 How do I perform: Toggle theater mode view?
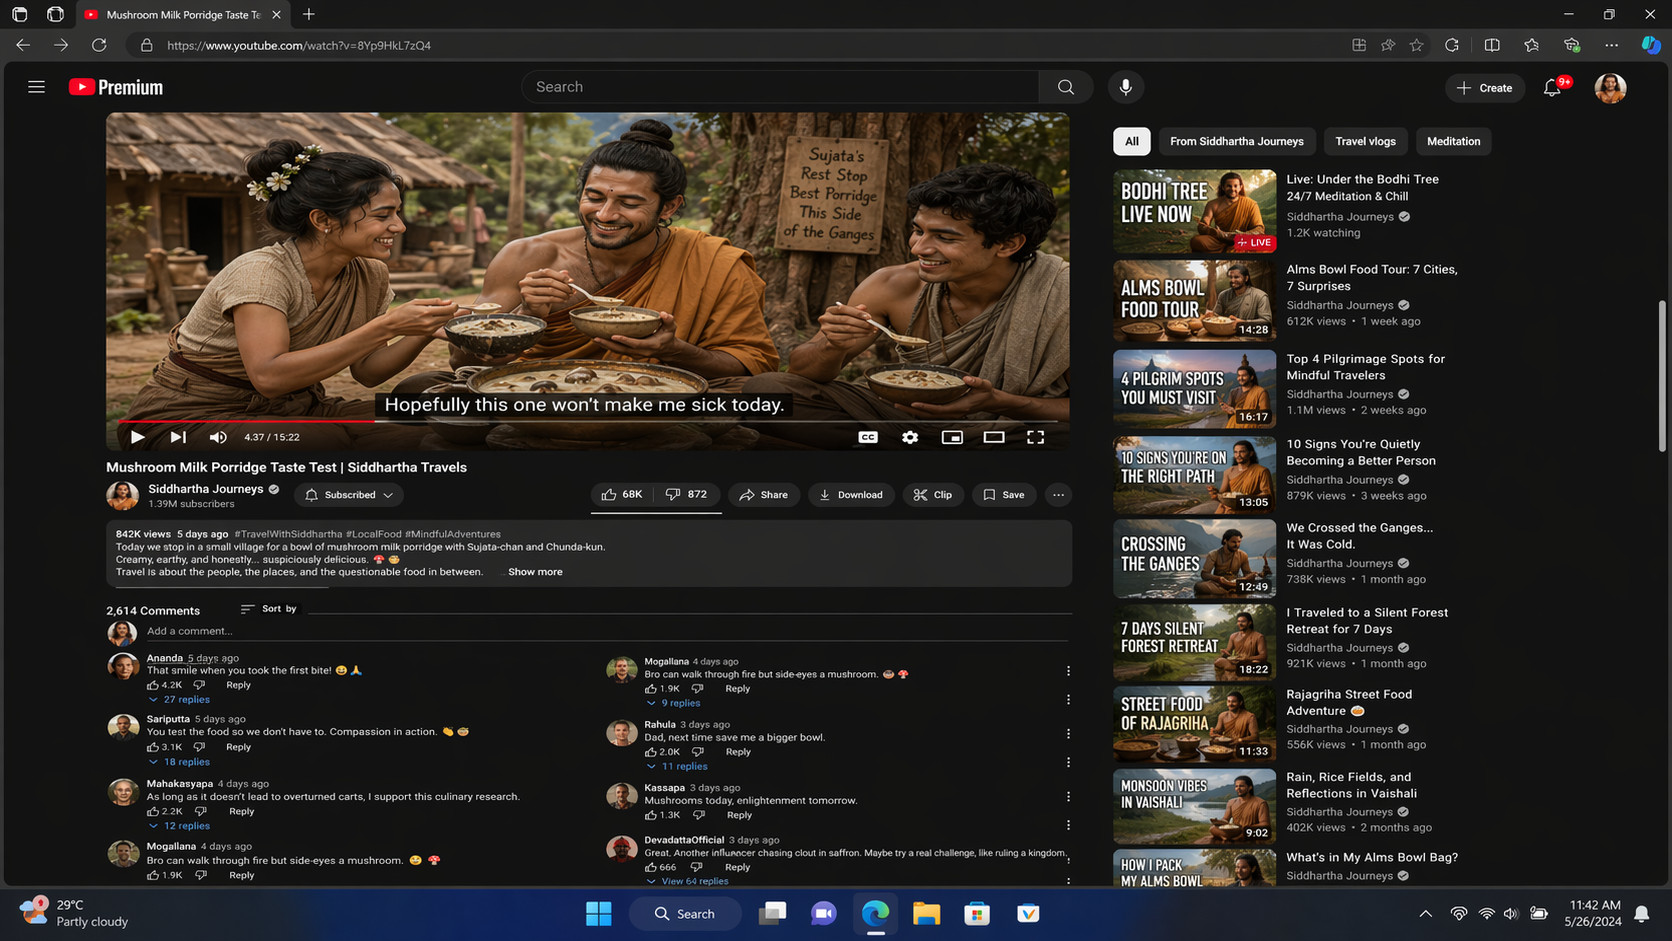[x=993, y=437]
